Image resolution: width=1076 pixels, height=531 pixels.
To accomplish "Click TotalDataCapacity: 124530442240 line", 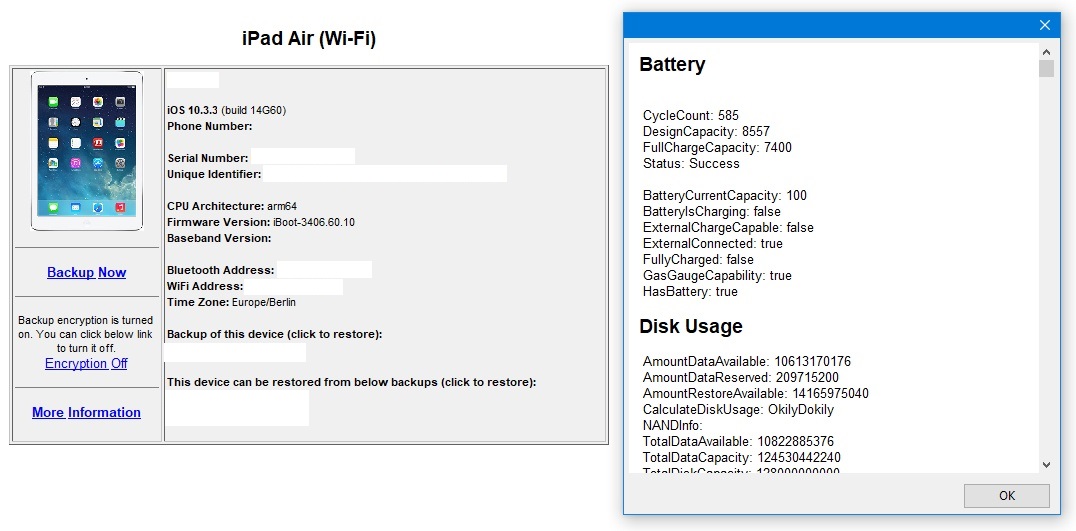I will coord(742,458).
